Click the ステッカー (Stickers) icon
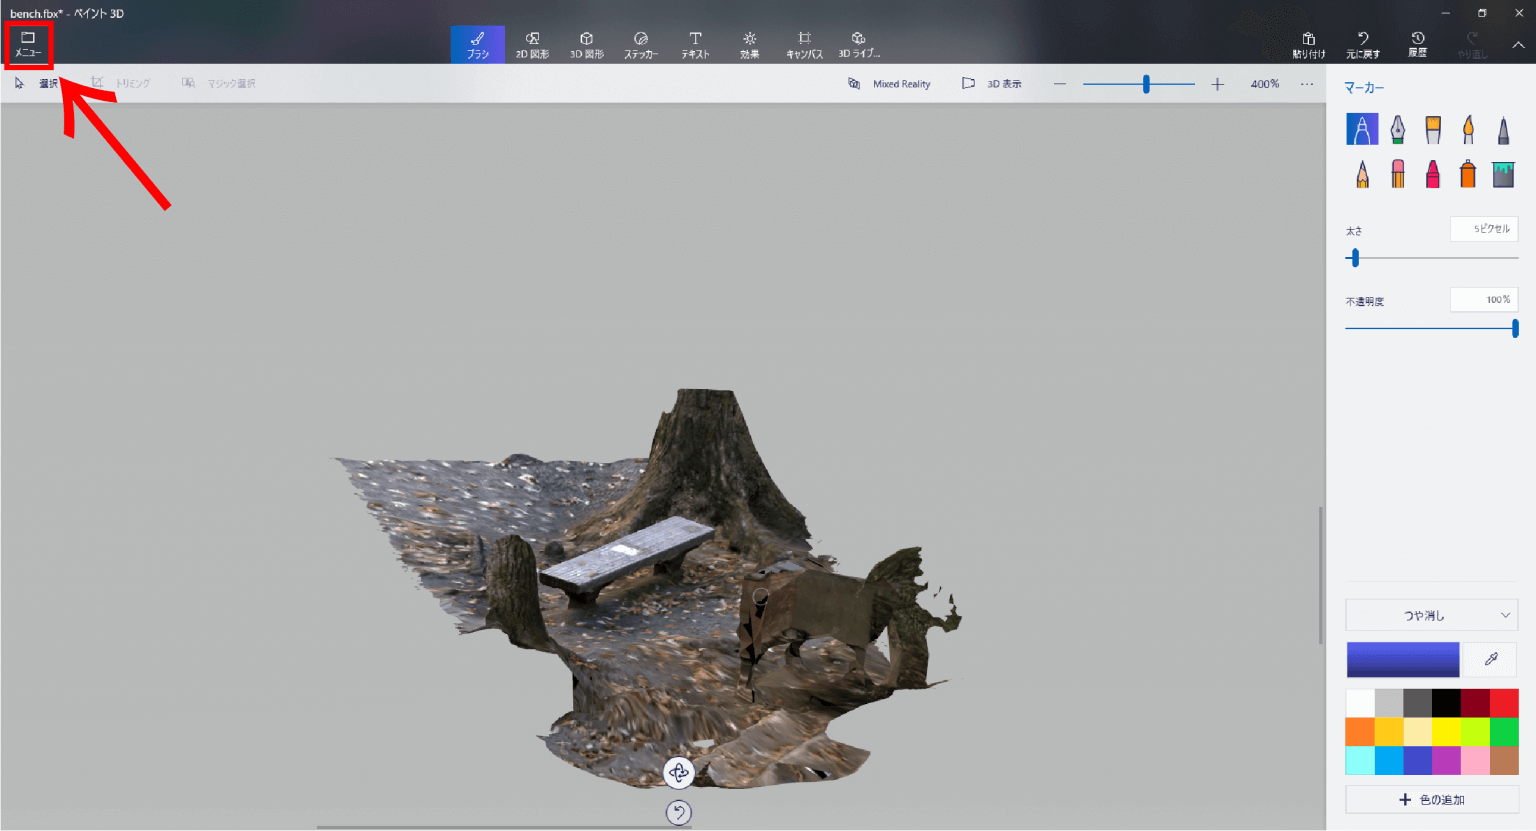The height and width of the screenshot is (831, 1536). click(x=640, y=43)
